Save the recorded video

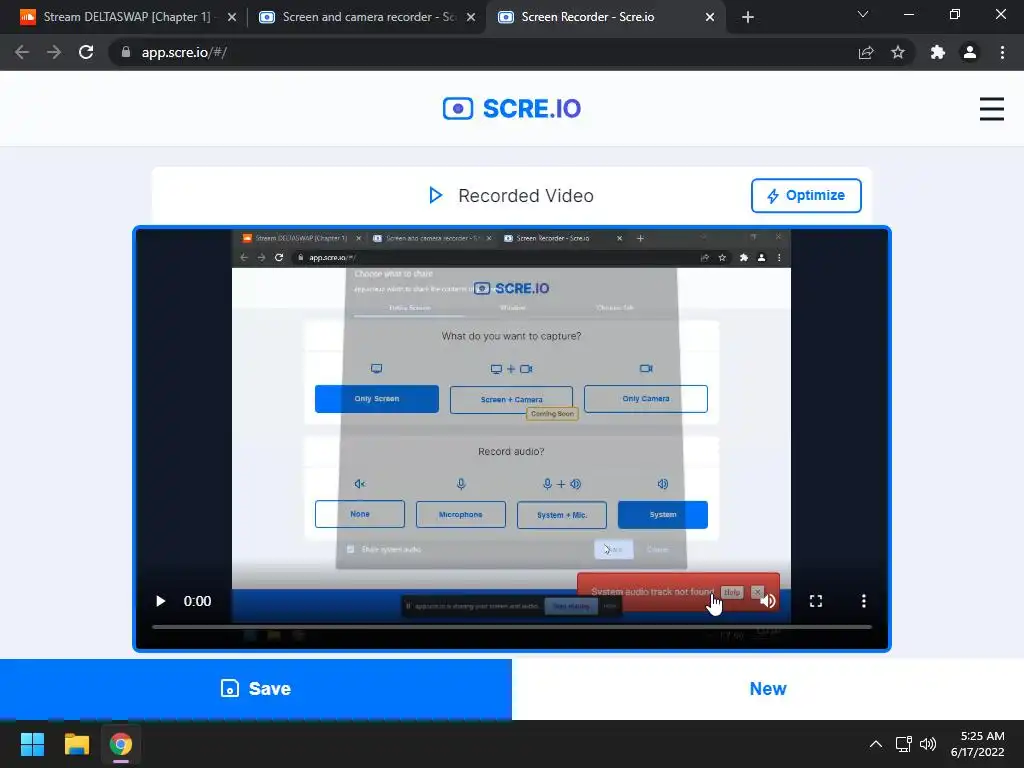(x=256, y=688)
